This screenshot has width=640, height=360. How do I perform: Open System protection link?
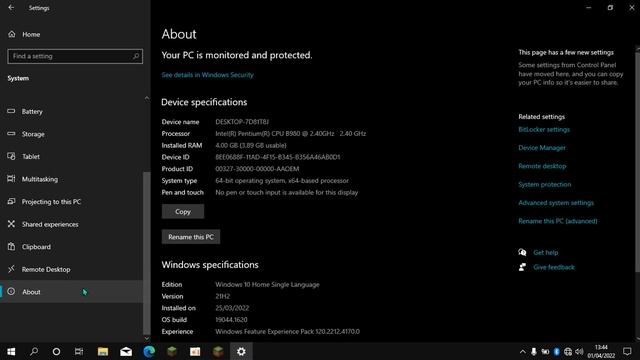tap(544, 184)
